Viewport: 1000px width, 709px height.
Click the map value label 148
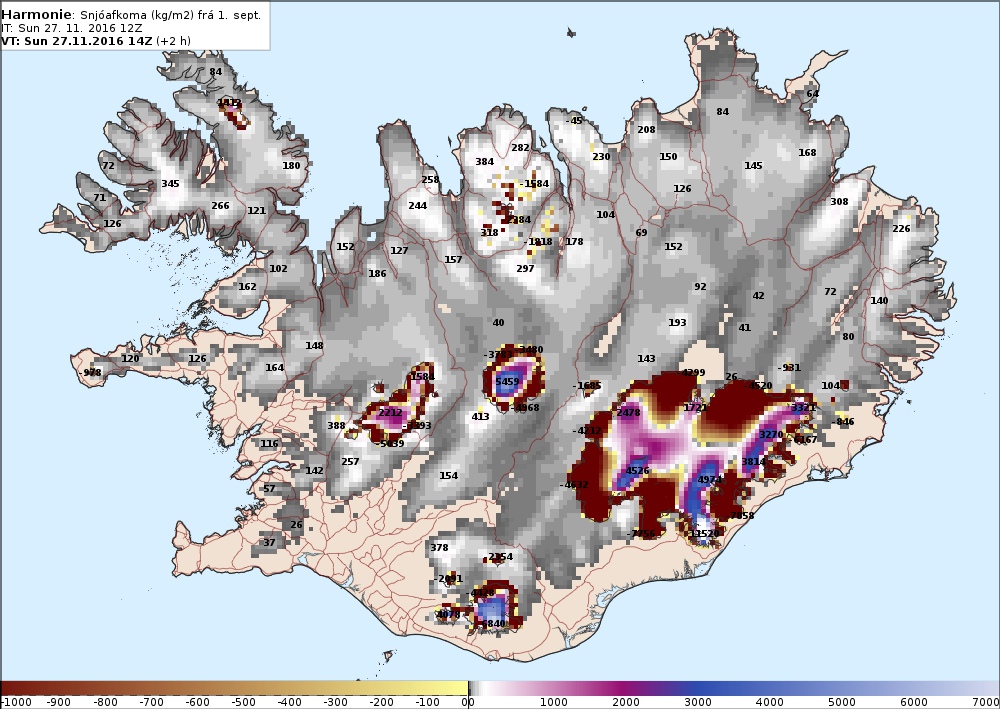[314, 346]
